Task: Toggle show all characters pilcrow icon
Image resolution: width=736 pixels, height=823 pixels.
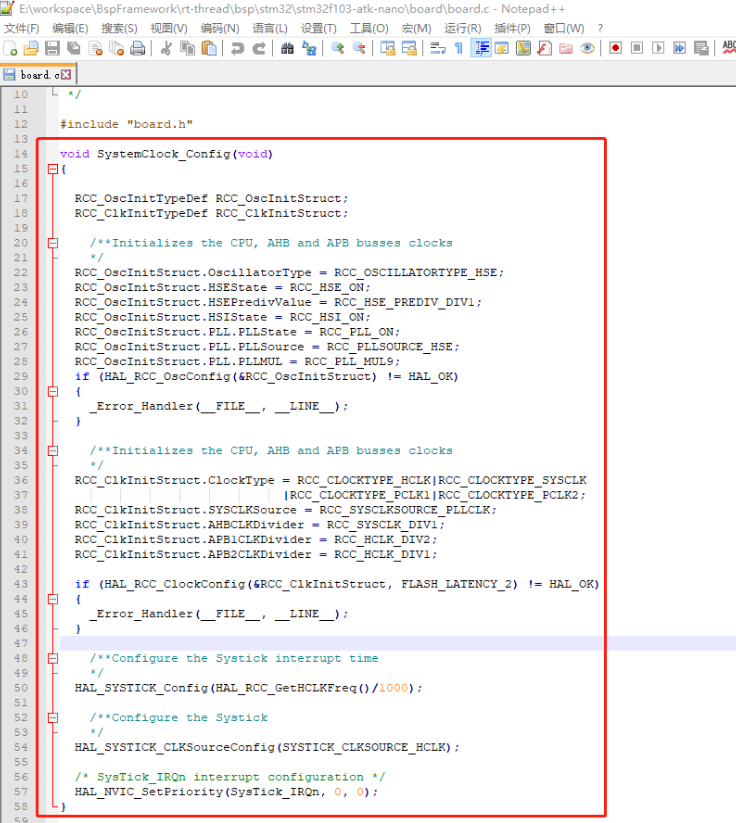Action: point(458,48)
